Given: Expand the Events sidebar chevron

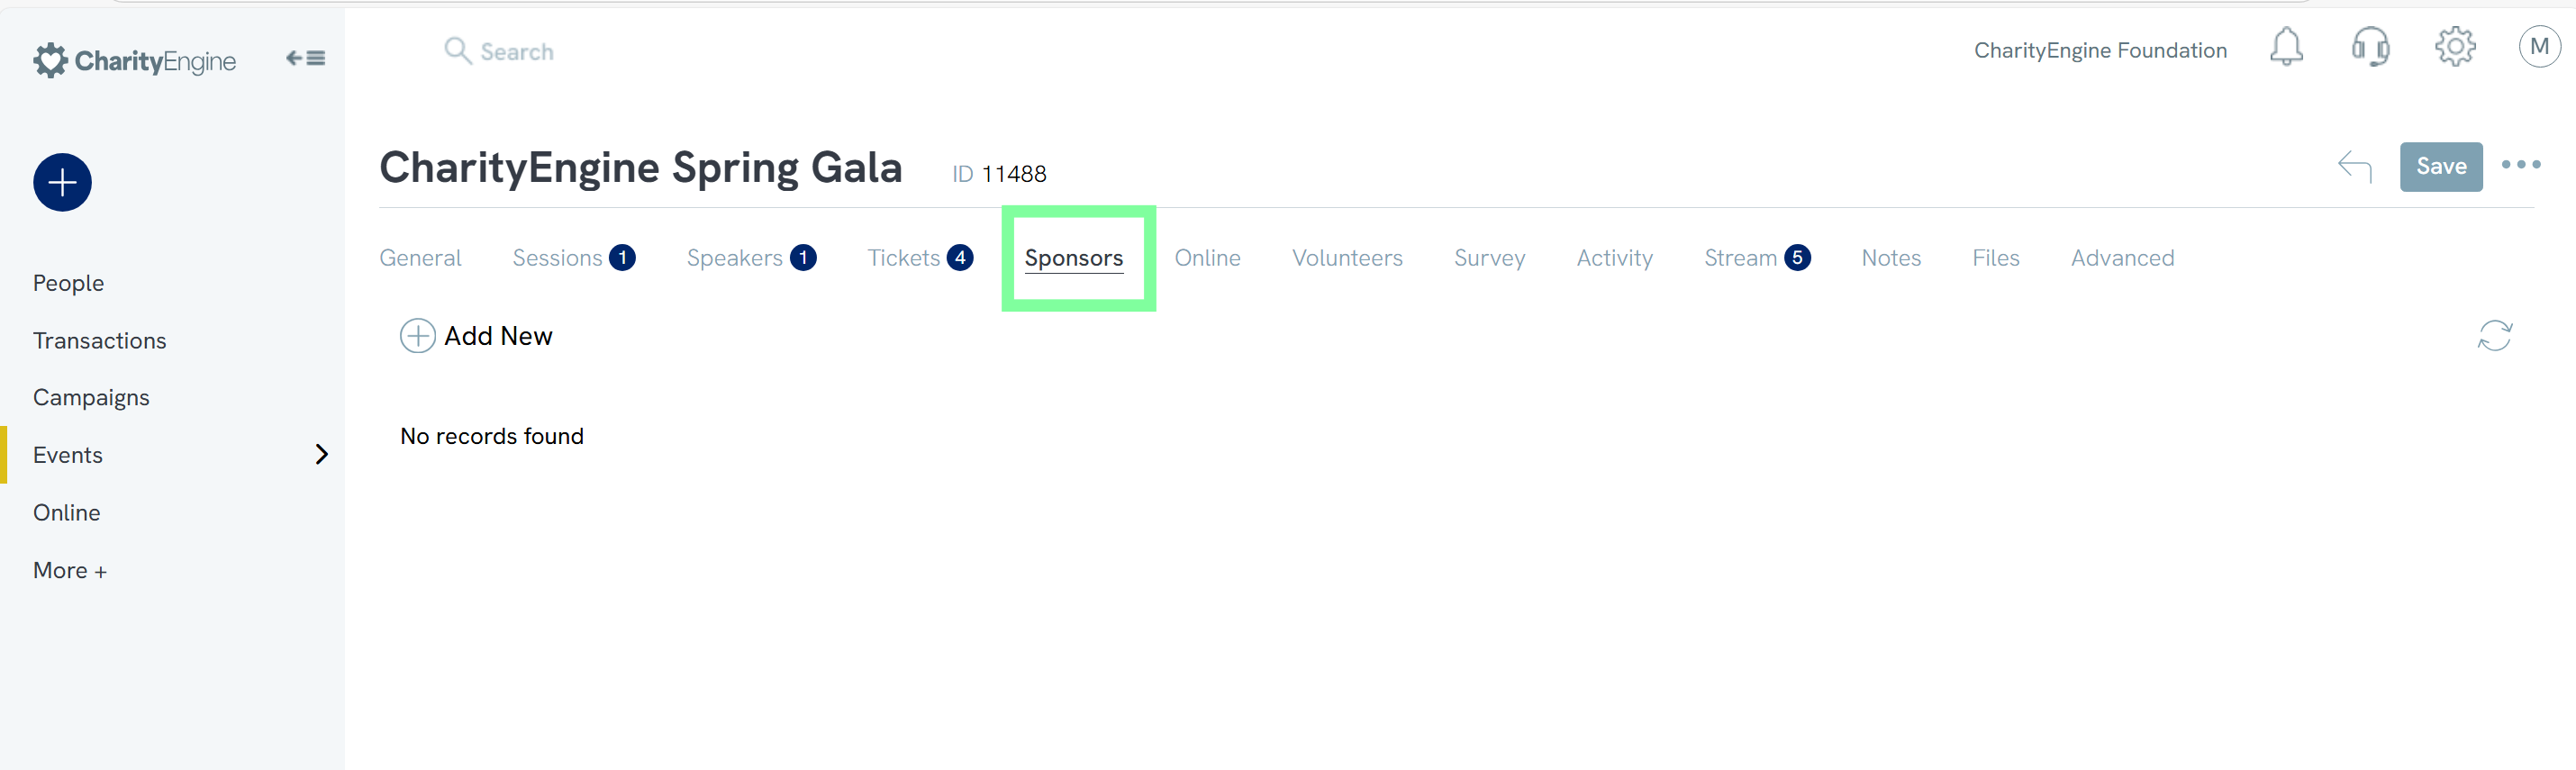Looking at the screenshot, I should tap(321, 455).
